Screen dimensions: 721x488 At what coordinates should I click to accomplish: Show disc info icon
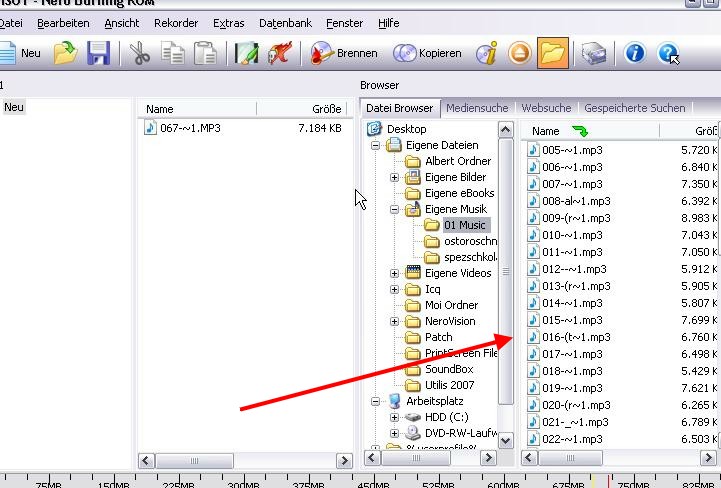[487, 53]
